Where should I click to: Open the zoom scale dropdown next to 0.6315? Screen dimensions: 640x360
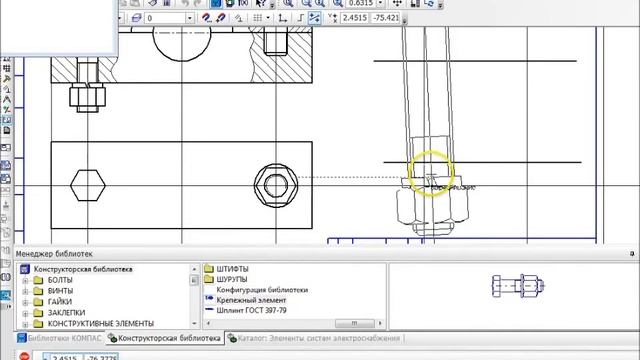pos(380,3)
